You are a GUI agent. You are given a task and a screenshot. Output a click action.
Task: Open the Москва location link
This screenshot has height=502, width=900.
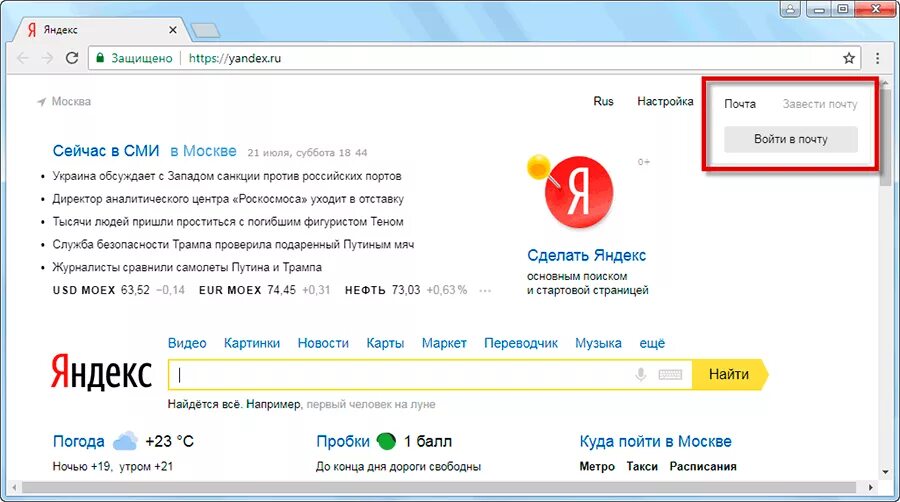coord(71,102)
